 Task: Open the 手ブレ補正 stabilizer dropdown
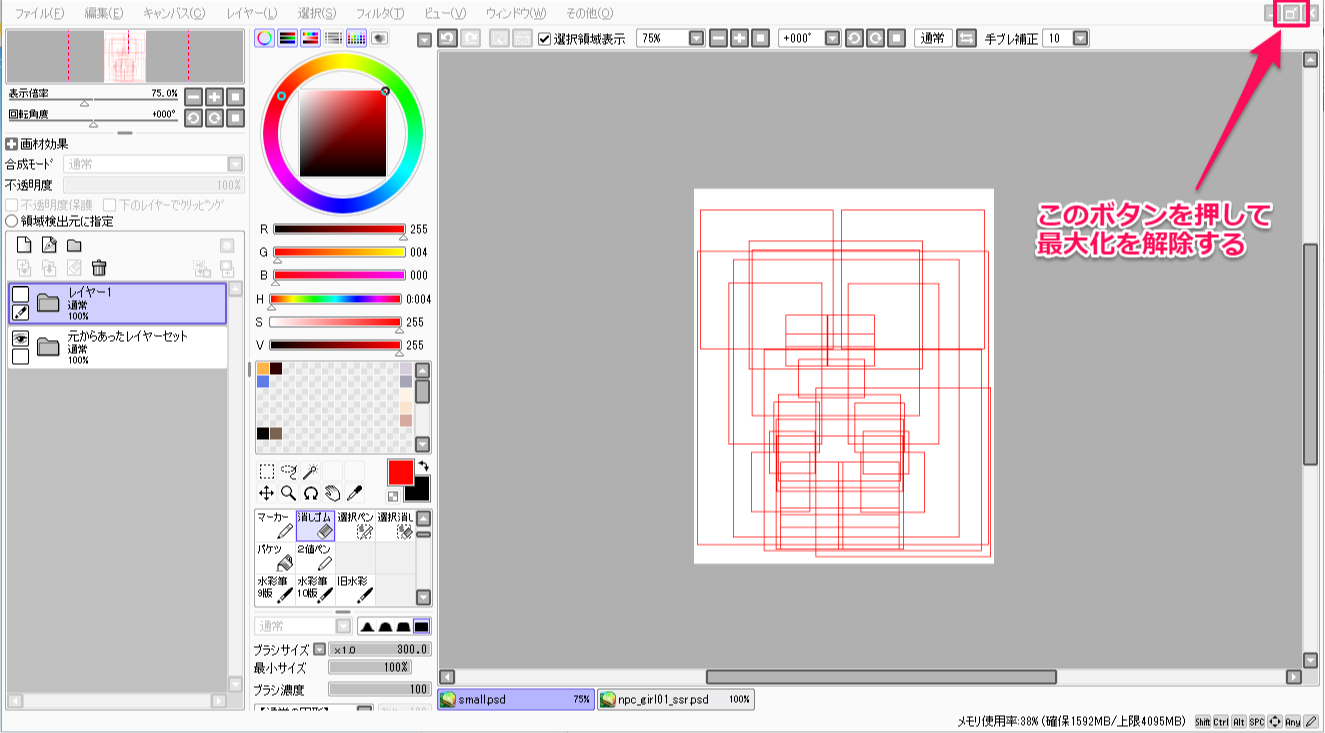(x=1081, y=38)
